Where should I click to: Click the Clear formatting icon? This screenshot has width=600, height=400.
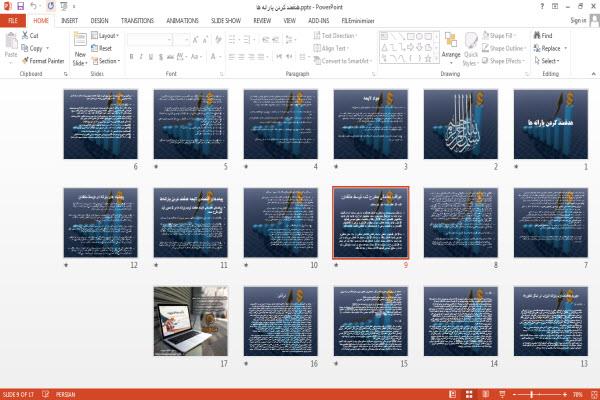pos(218,39)
